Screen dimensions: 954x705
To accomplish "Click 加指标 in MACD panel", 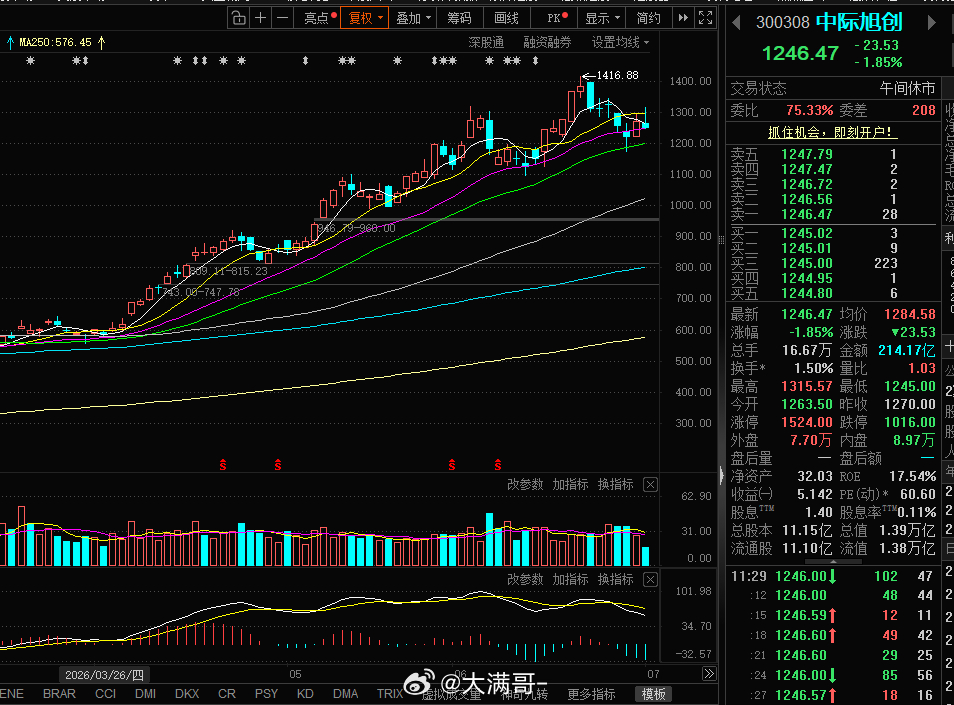I will click(x=570, y=579).
